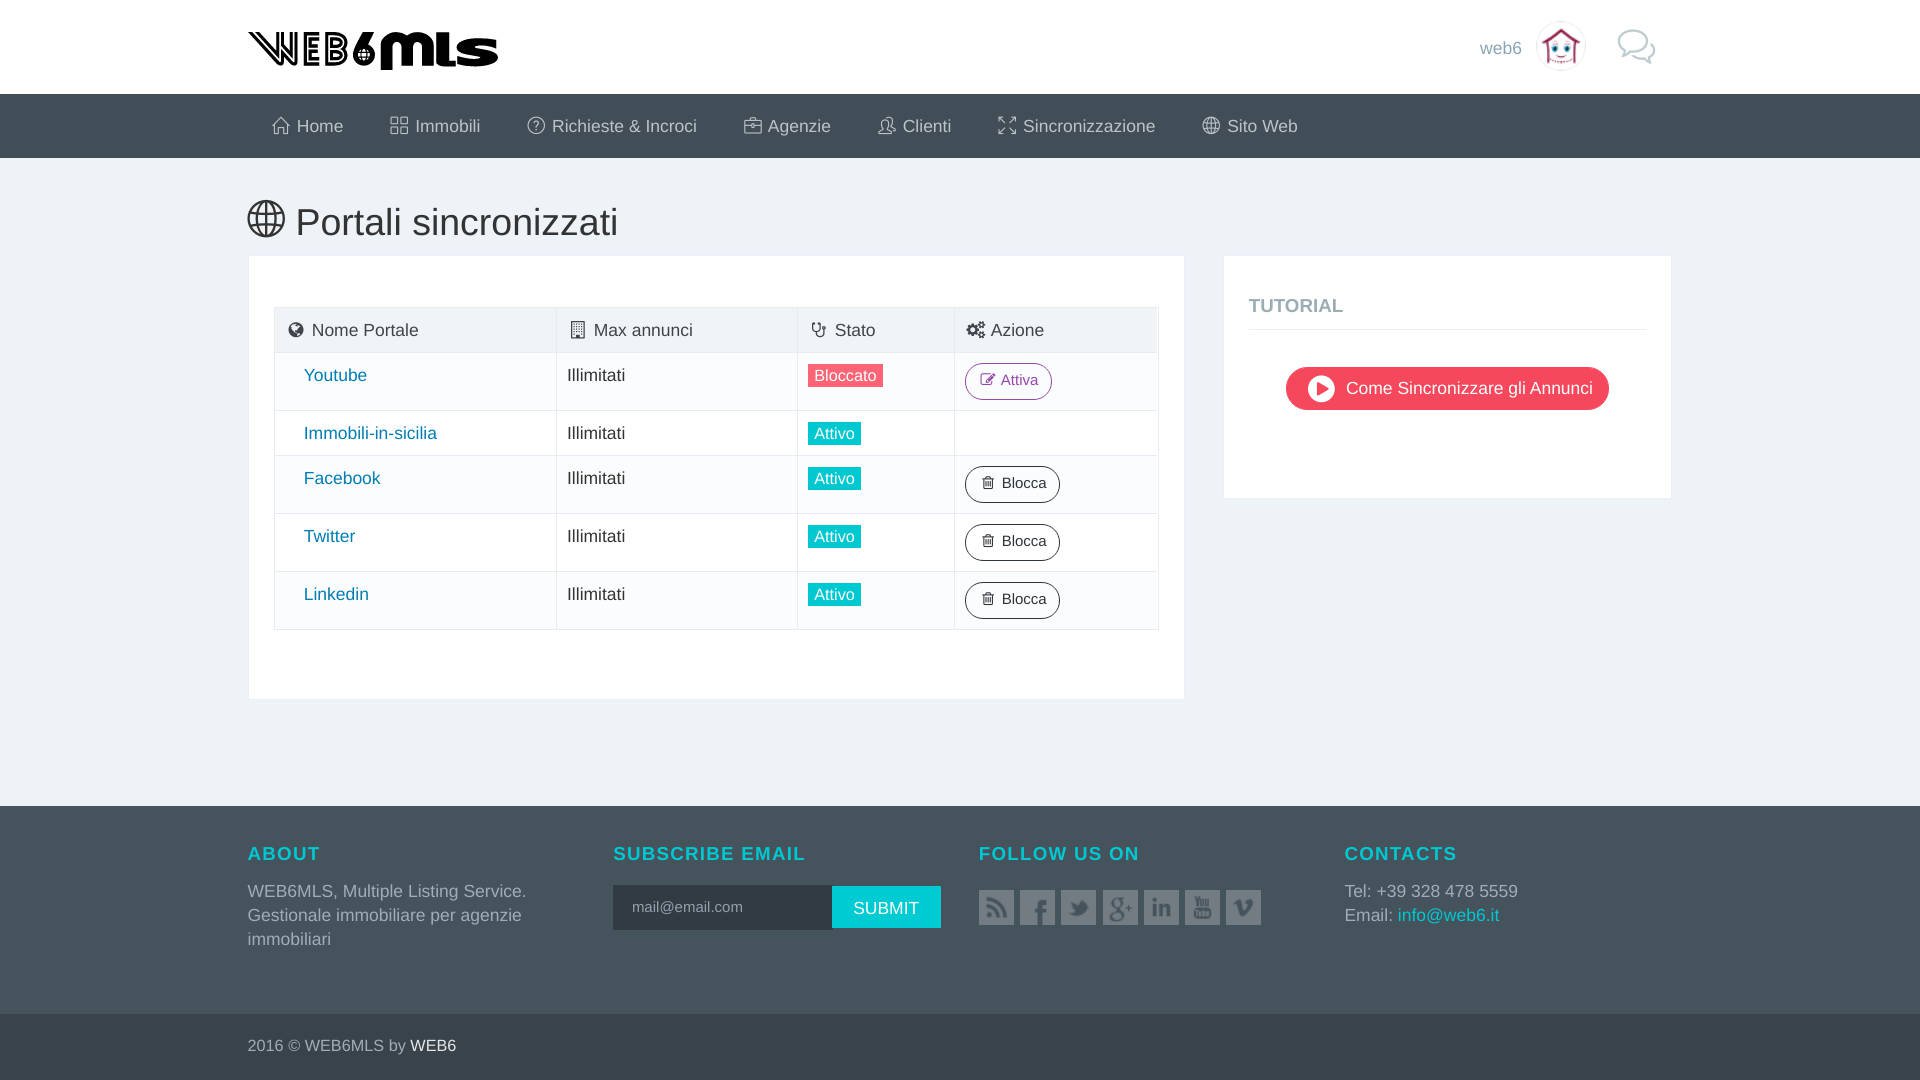Click the WEB6MLS logo
The width and height of the screenshot is (1920, 1080).
click(373, 50)
